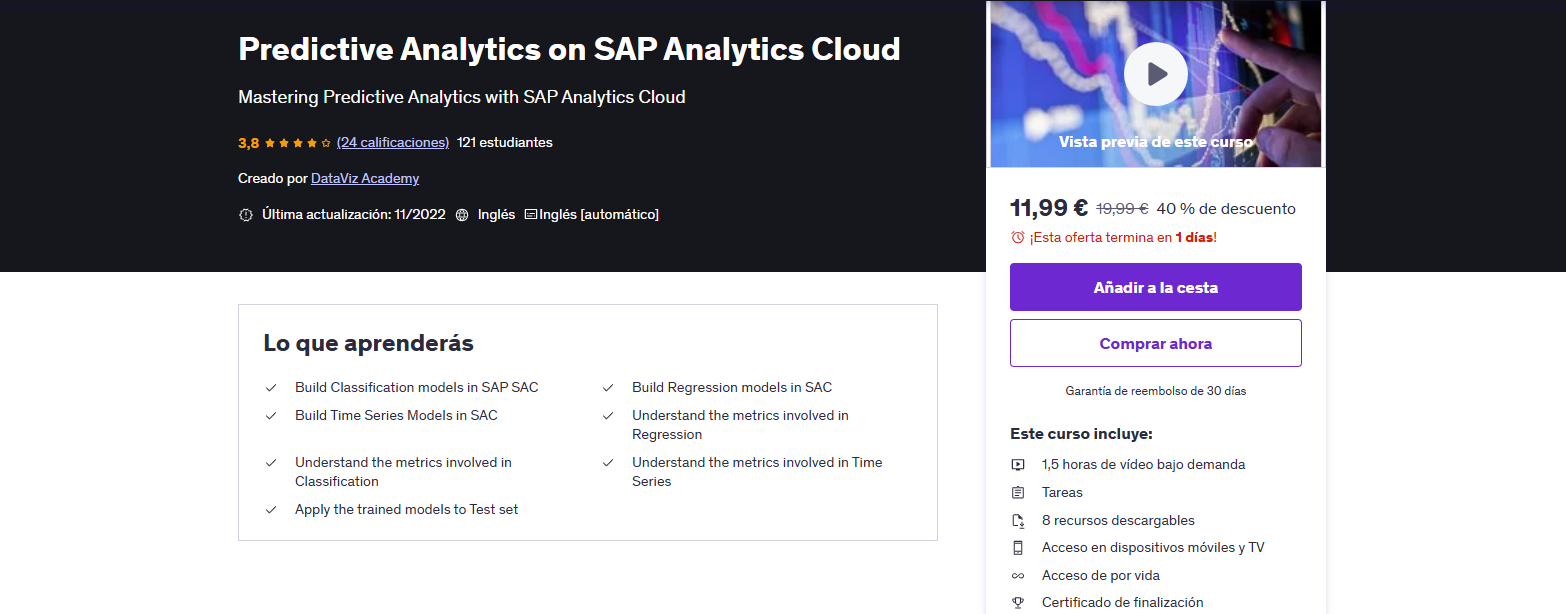Play the course preview video
The image size is (1566, 614).
coord(1155,74)
